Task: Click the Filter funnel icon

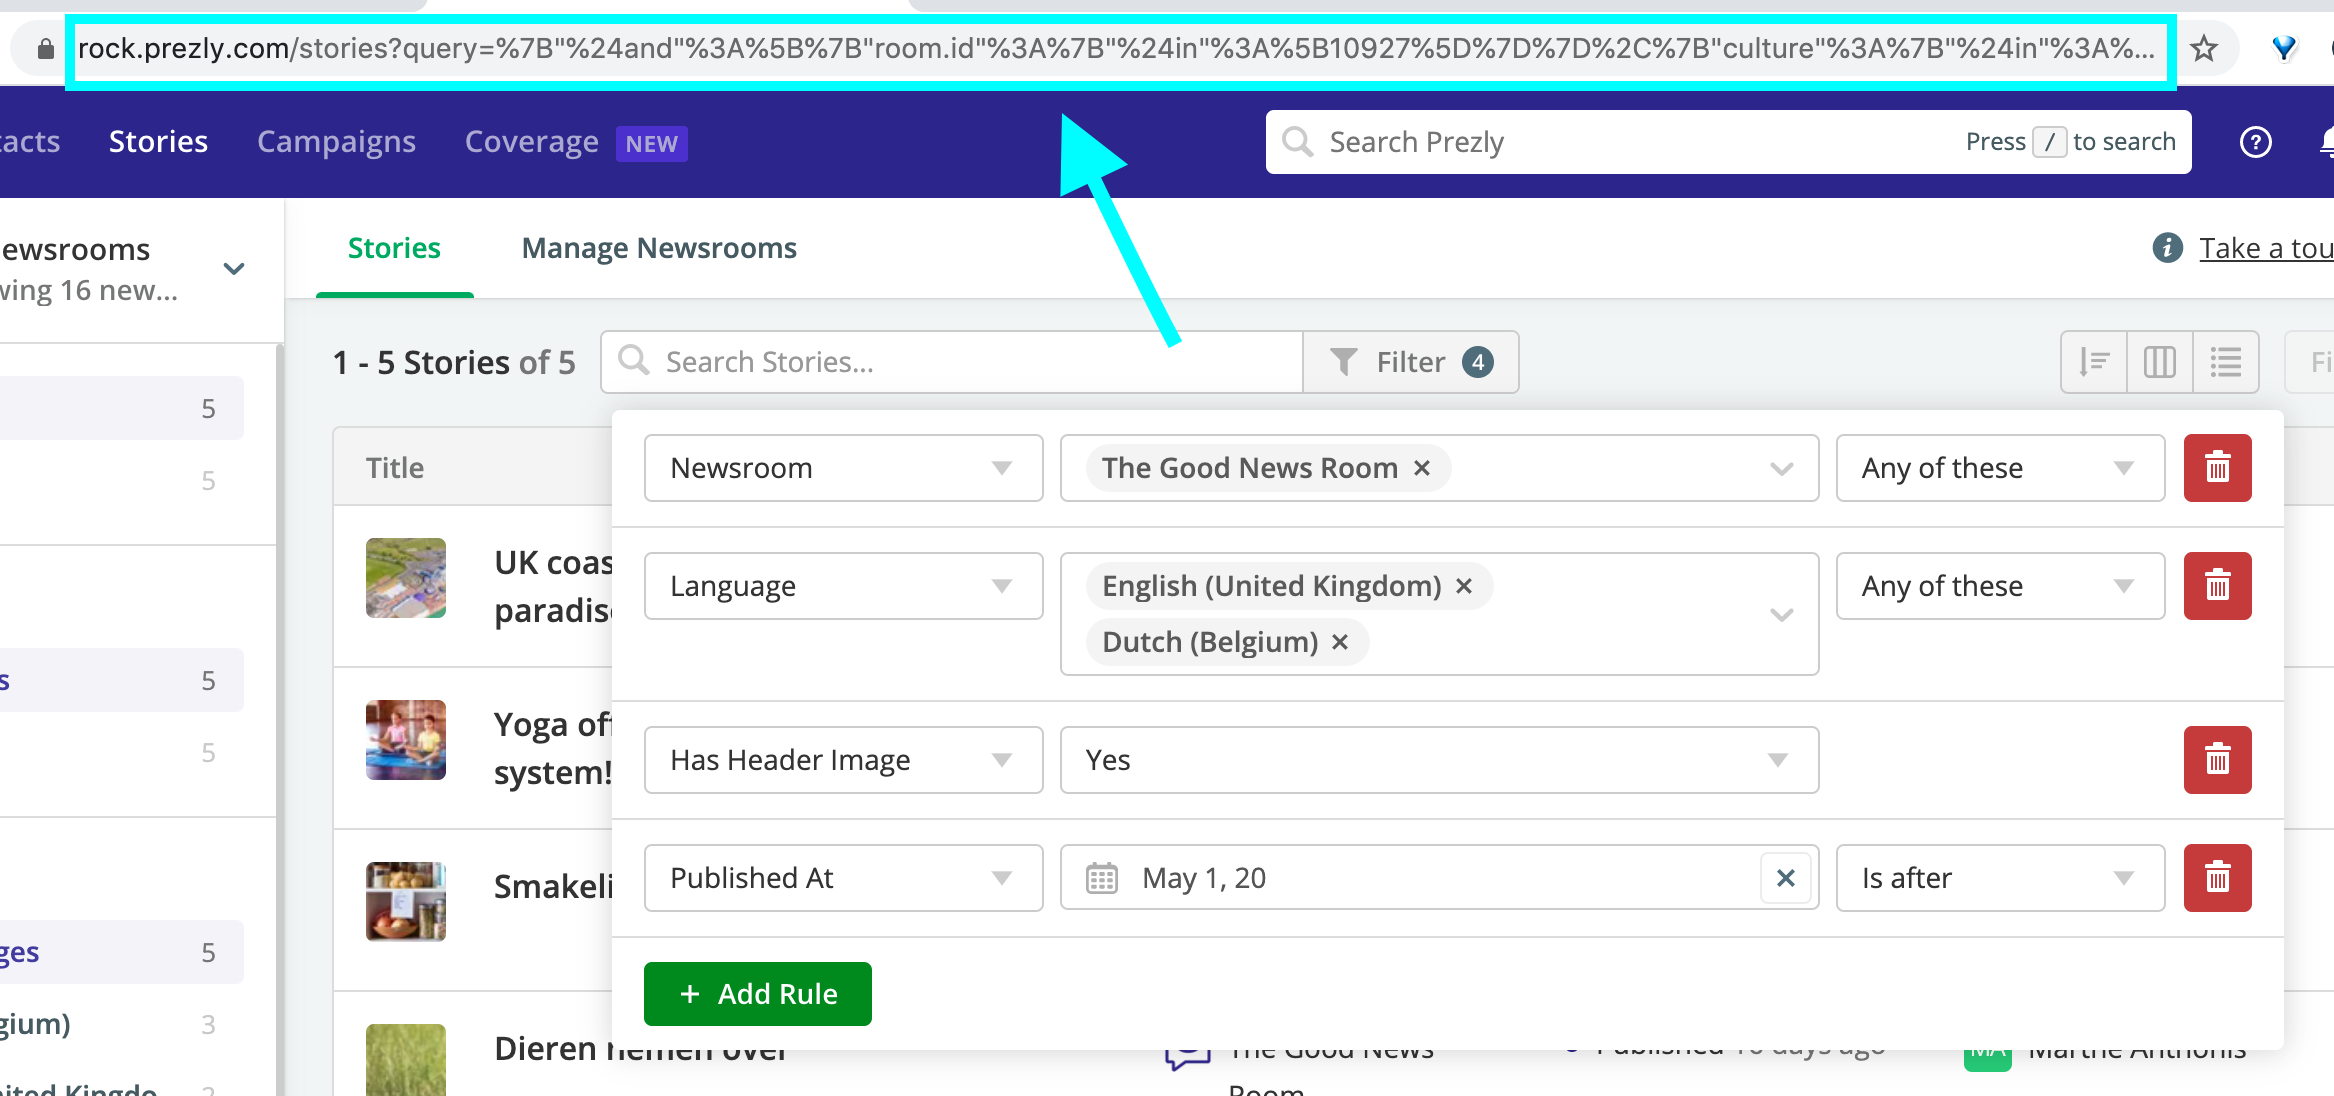Action: 1344,361
